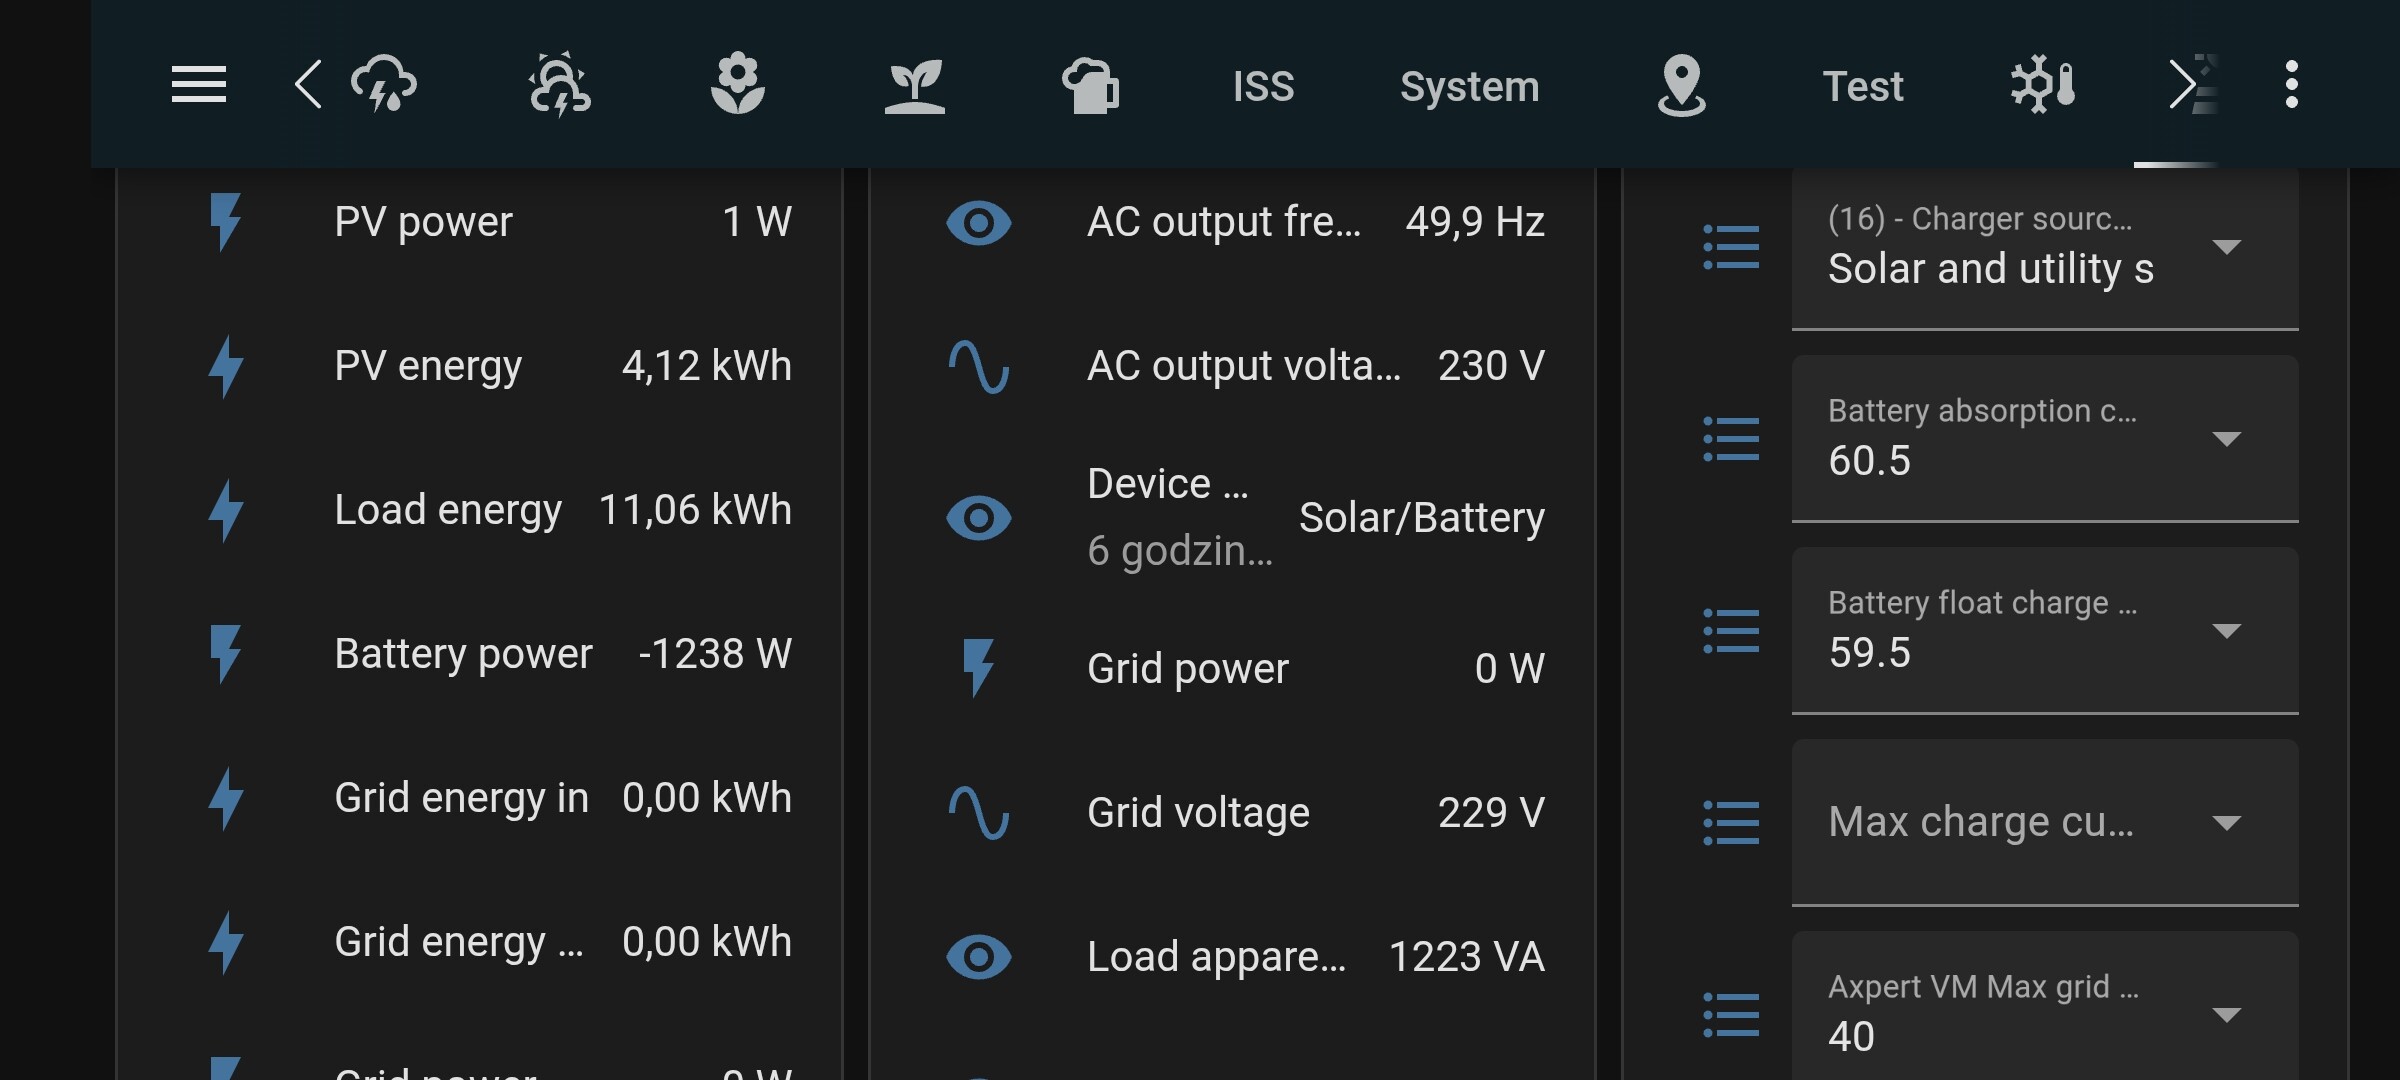Open the map marker location tab
The height and width of the screenshot is (1080, 2400).
[1681, 85]
